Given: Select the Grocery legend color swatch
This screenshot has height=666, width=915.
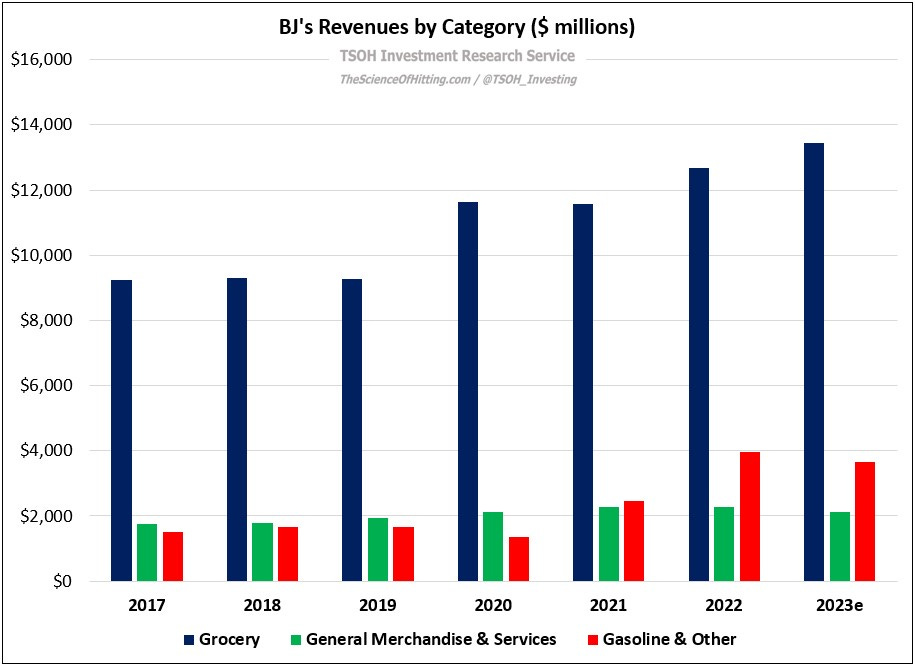Looking at the screenshot, I should tap(188, 640).
